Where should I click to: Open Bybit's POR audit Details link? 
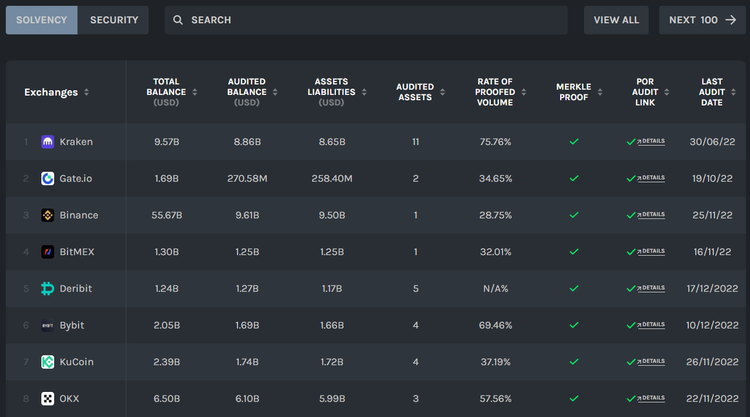point(651,325)
